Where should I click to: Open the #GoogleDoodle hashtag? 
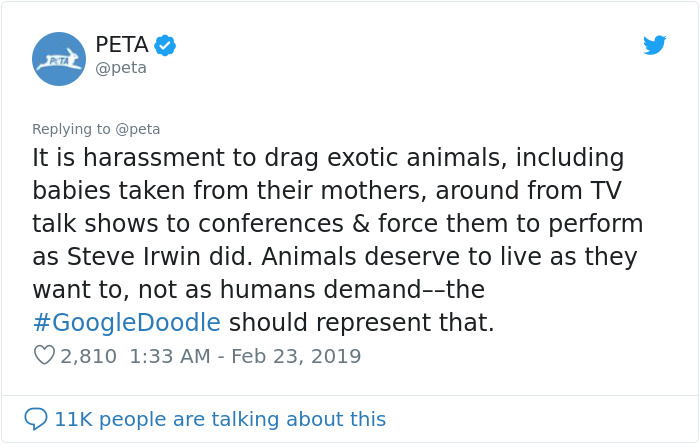pyautogui.click(x=126, y=323)
